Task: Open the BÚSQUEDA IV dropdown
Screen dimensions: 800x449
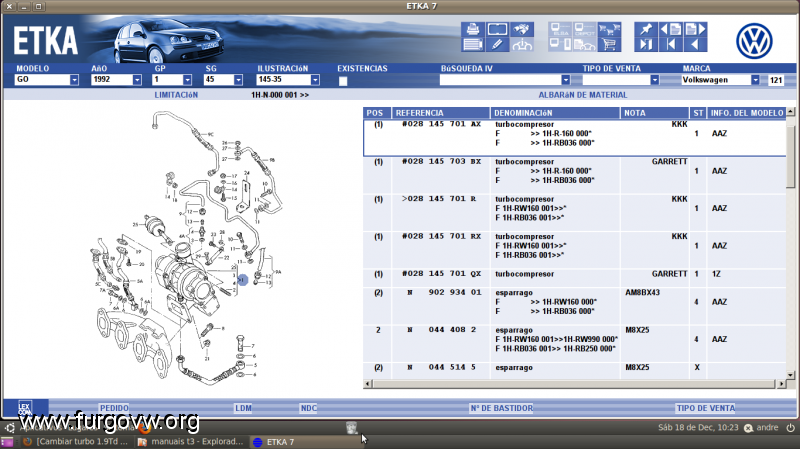Action: pyautogui.click(x=505, y=80)
